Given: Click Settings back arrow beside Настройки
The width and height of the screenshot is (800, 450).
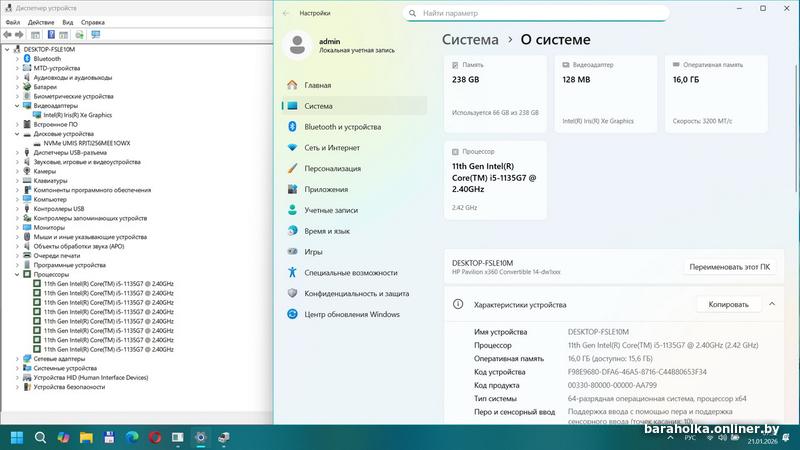Looking at the screenshot, I should pyautogui.click(x=286, y=13).
